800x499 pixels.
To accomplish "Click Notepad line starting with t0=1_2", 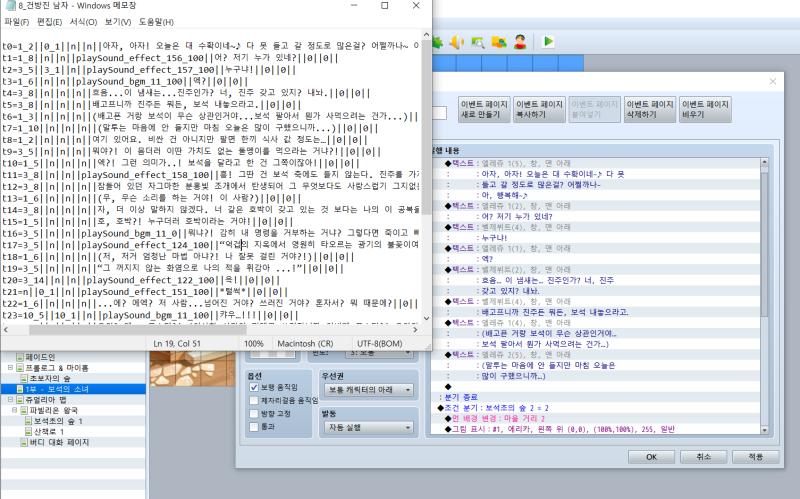I will point(211,46).
